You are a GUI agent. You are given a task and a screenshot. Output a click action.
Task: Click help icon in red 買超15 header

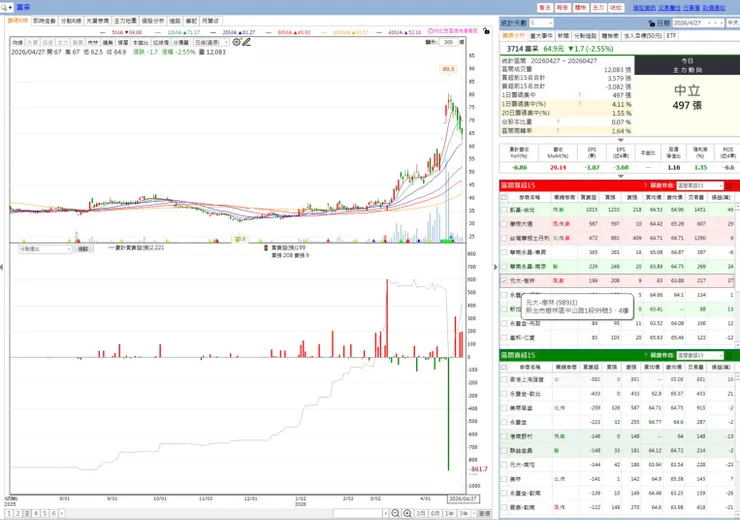pyautogui.click(x=645, y=185)
